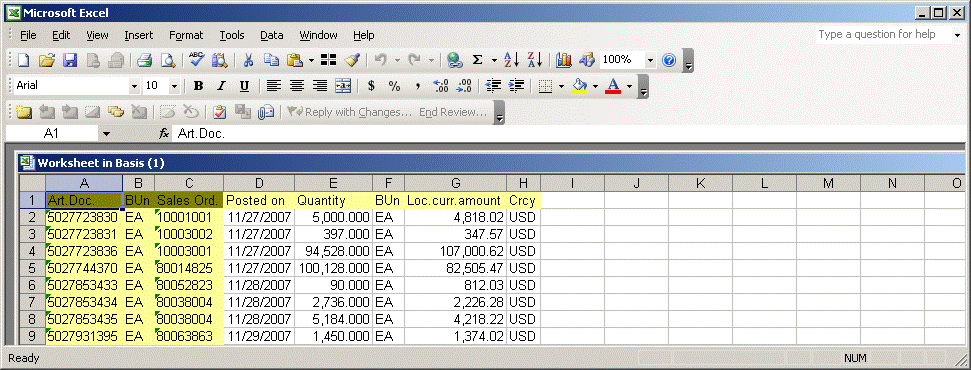Open the Edit menu

pos(61,35)
